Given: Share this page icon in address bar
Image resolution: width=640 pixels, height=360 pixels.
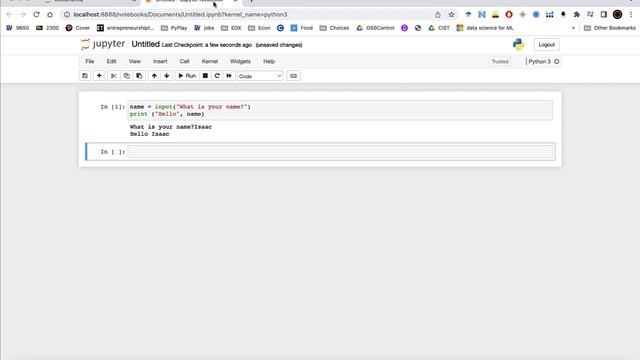Looking at the screenshot, I should [438, 15].
